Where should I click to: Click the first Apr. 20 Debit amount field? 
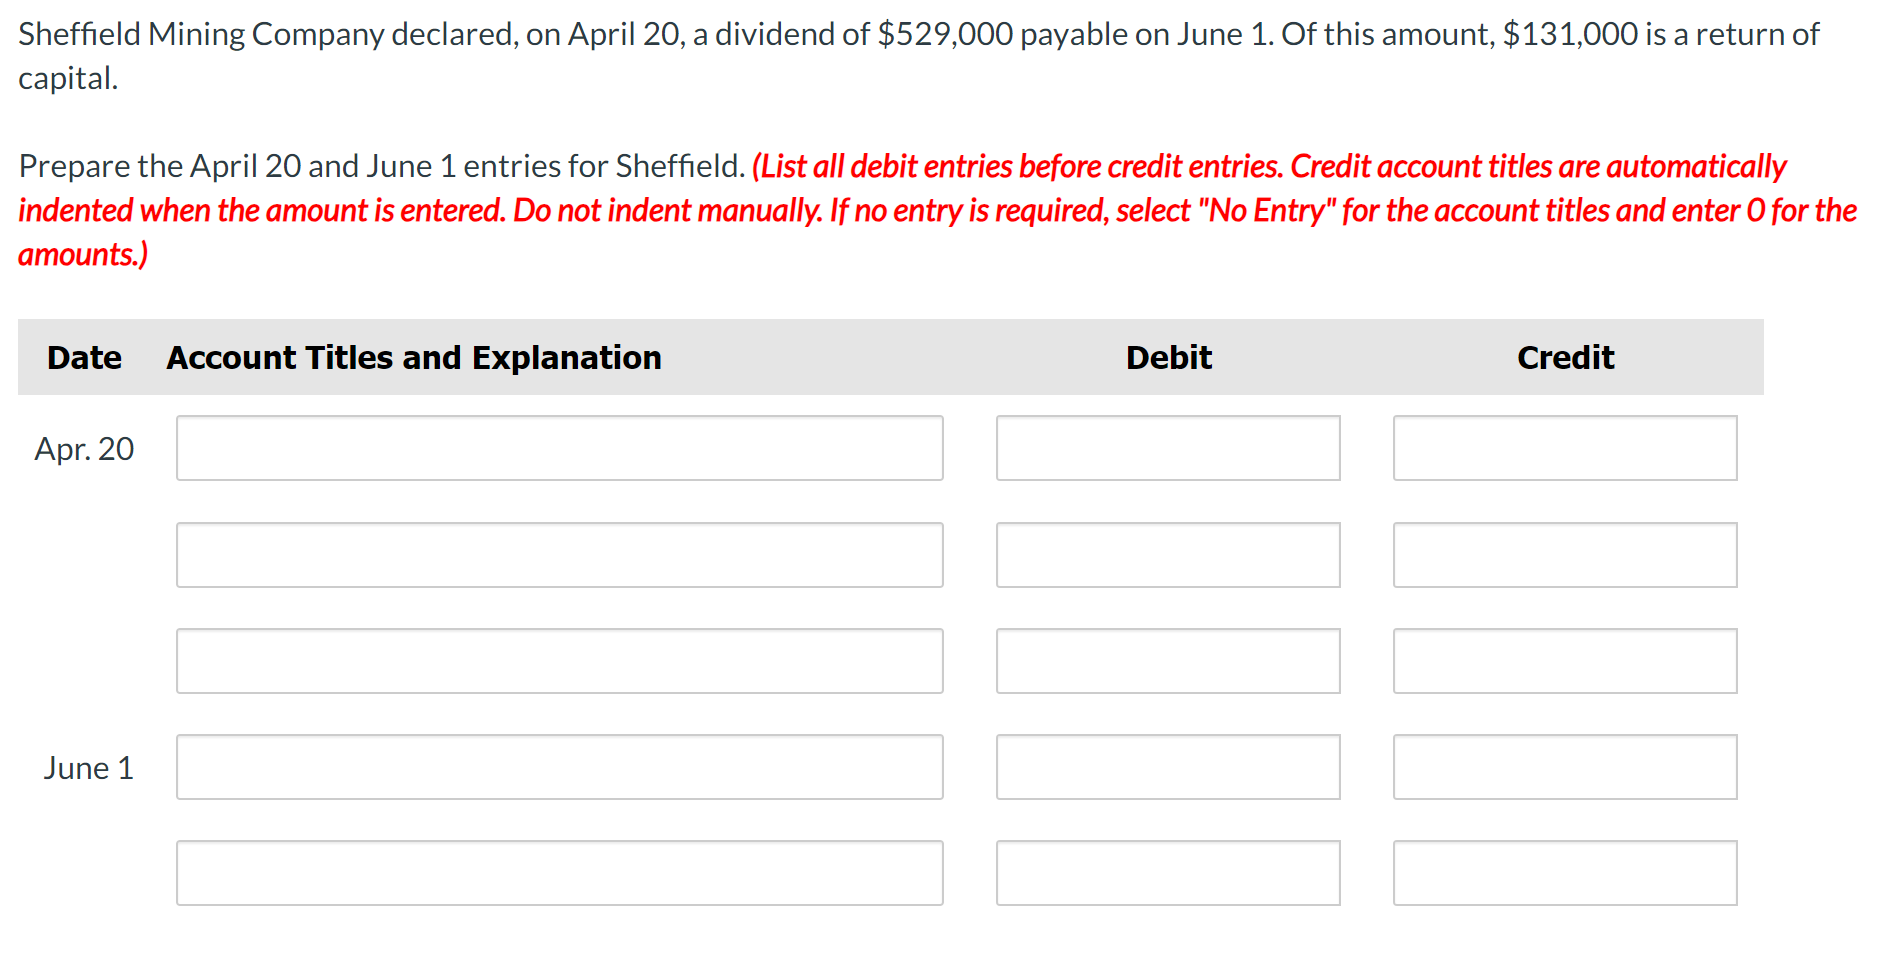click(x=1168, y=448)
